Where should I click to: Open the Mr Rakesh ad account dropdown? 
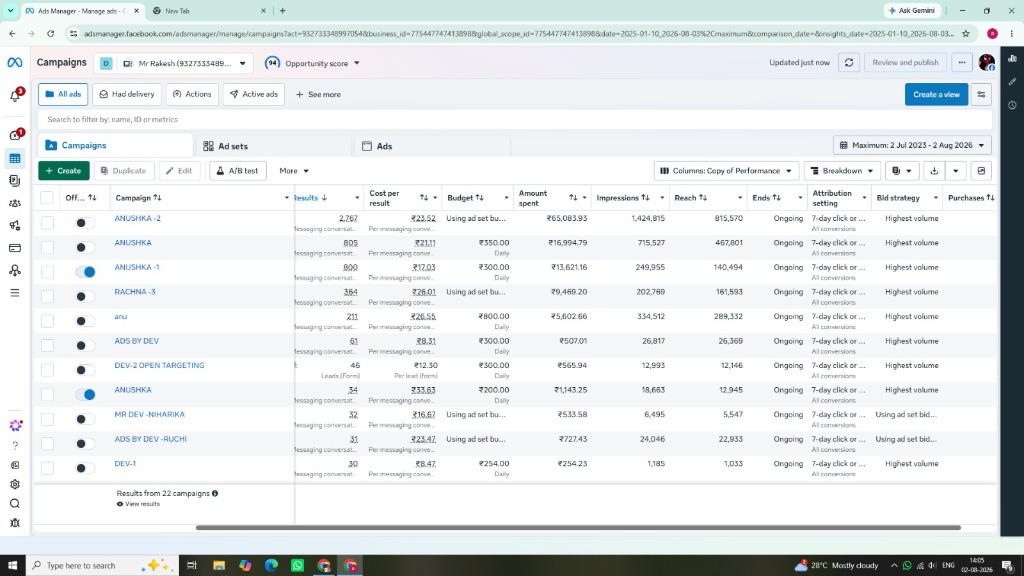[184, 63]
